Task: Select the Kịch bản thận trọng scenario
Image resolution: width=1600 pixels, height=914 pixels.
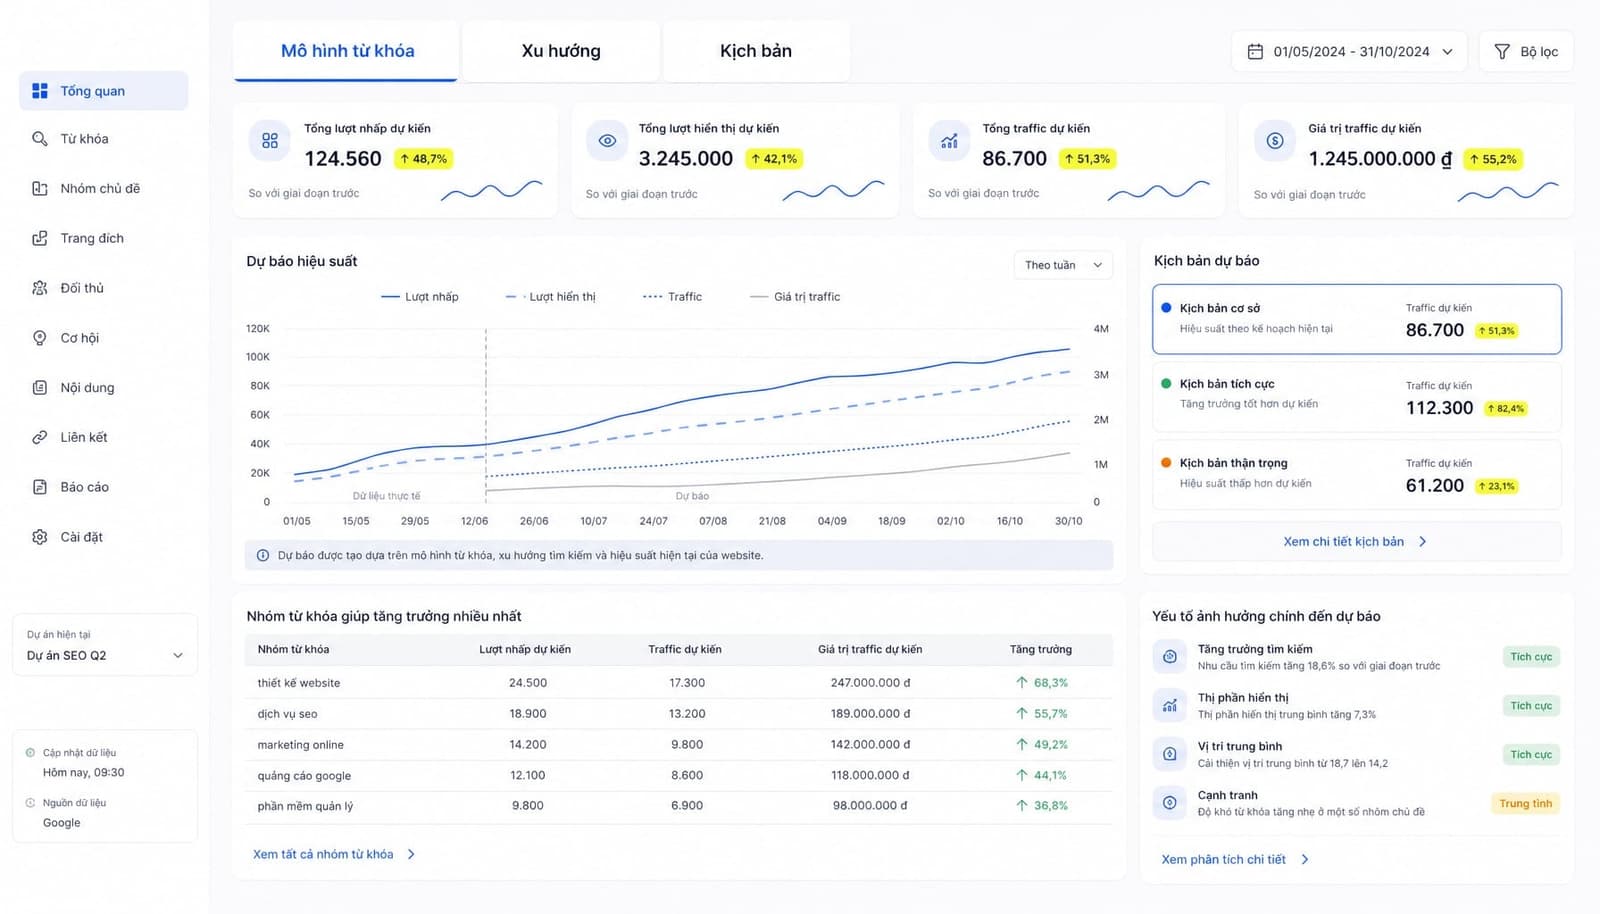Action: pos(1357,475)
